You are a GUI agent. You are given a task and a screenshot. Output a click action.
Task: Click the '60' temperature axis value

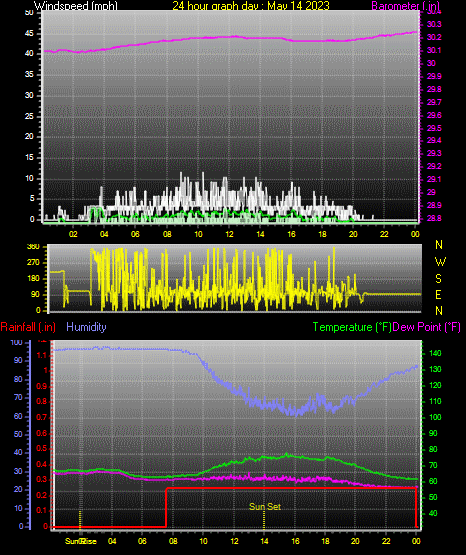click(x=433, y=481)
